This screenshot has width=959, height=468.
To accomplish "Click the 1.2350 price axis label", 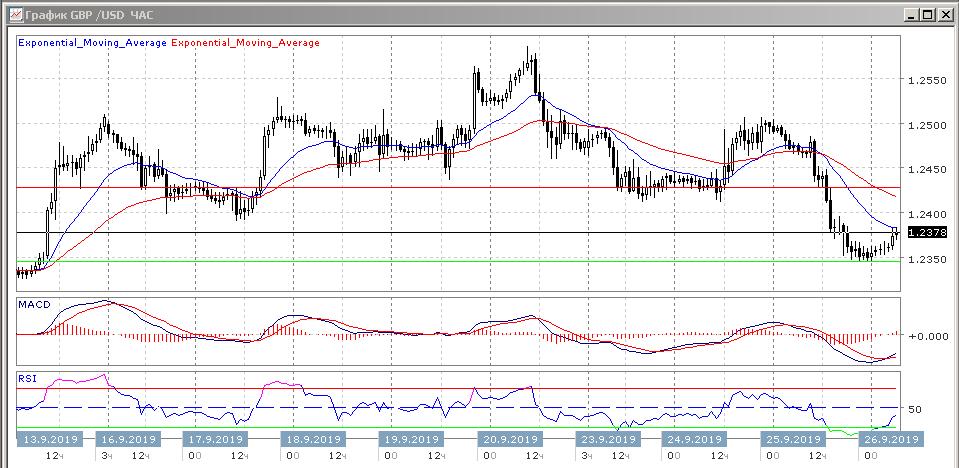I will point(926,259).
